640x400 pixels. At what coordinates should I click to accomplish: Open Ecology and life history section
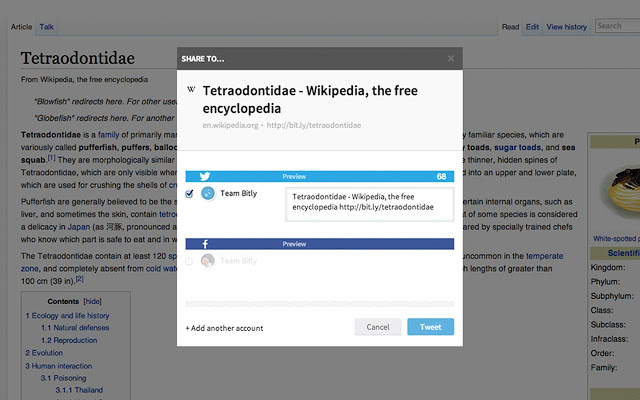pyautogui.click(x=67, y=316)
